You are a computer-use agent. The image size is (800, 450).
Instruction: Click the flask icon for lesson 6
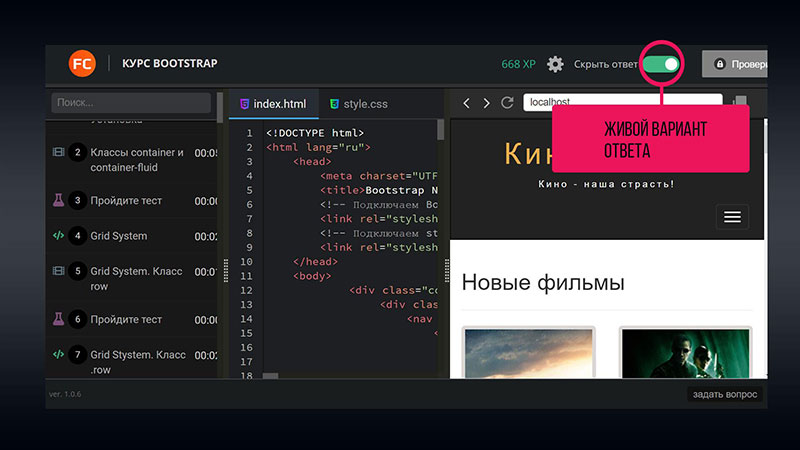58,319
